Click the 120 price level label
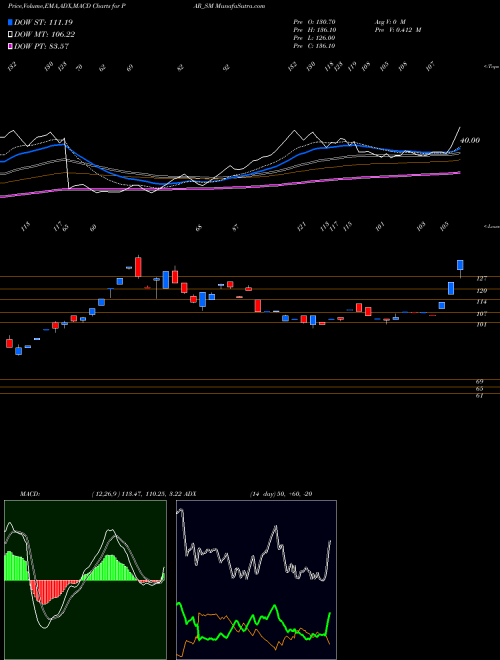The width and height of the screenshot is (500, 660). tap(481, 290)
